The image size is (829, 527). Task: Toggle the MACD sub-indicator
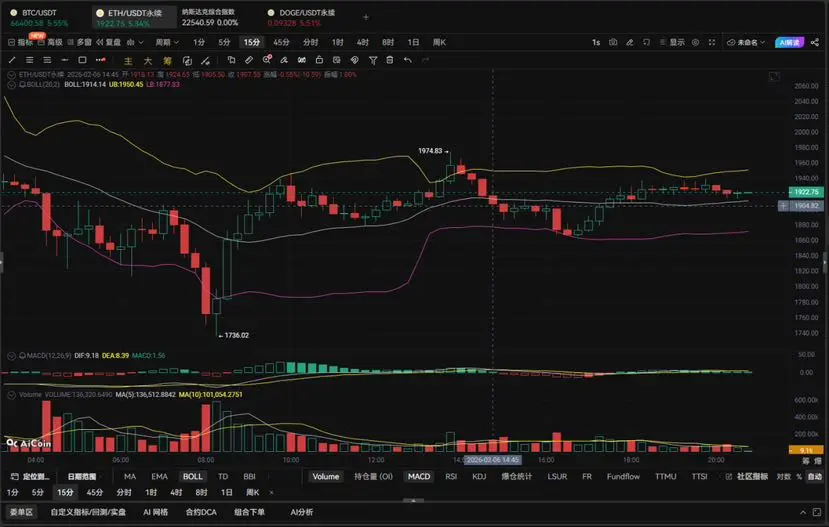pos(419,476)
